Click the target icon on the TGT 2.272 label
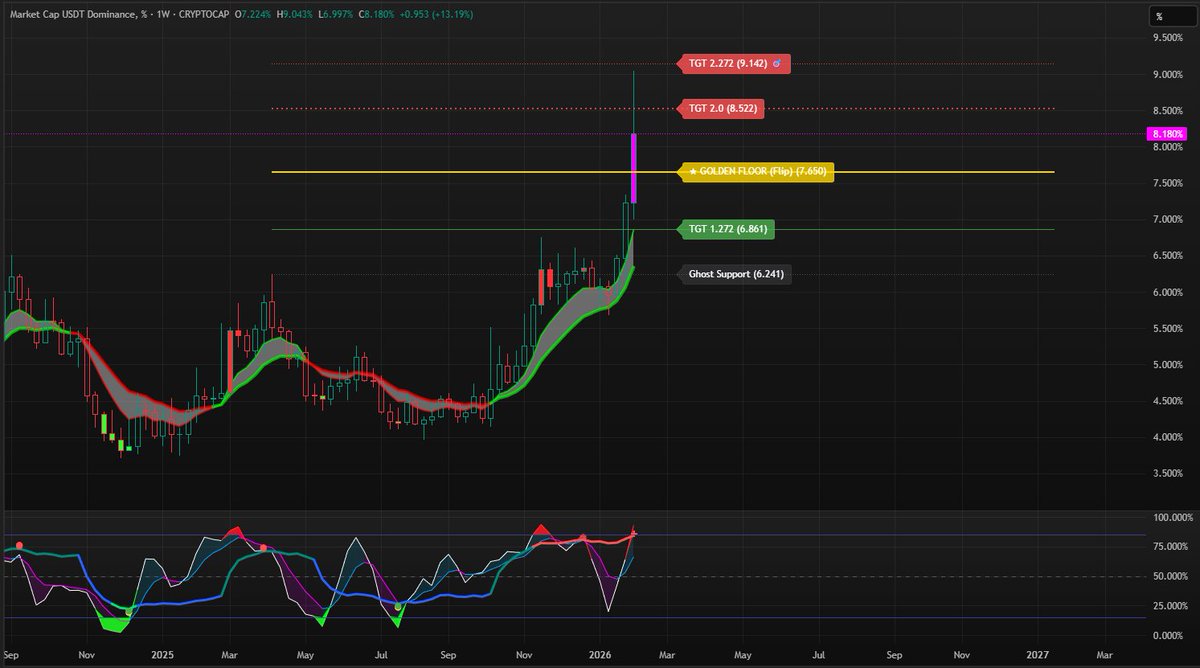The height and width of the screenshot is (668, 1200). click(x=777, y=64)
